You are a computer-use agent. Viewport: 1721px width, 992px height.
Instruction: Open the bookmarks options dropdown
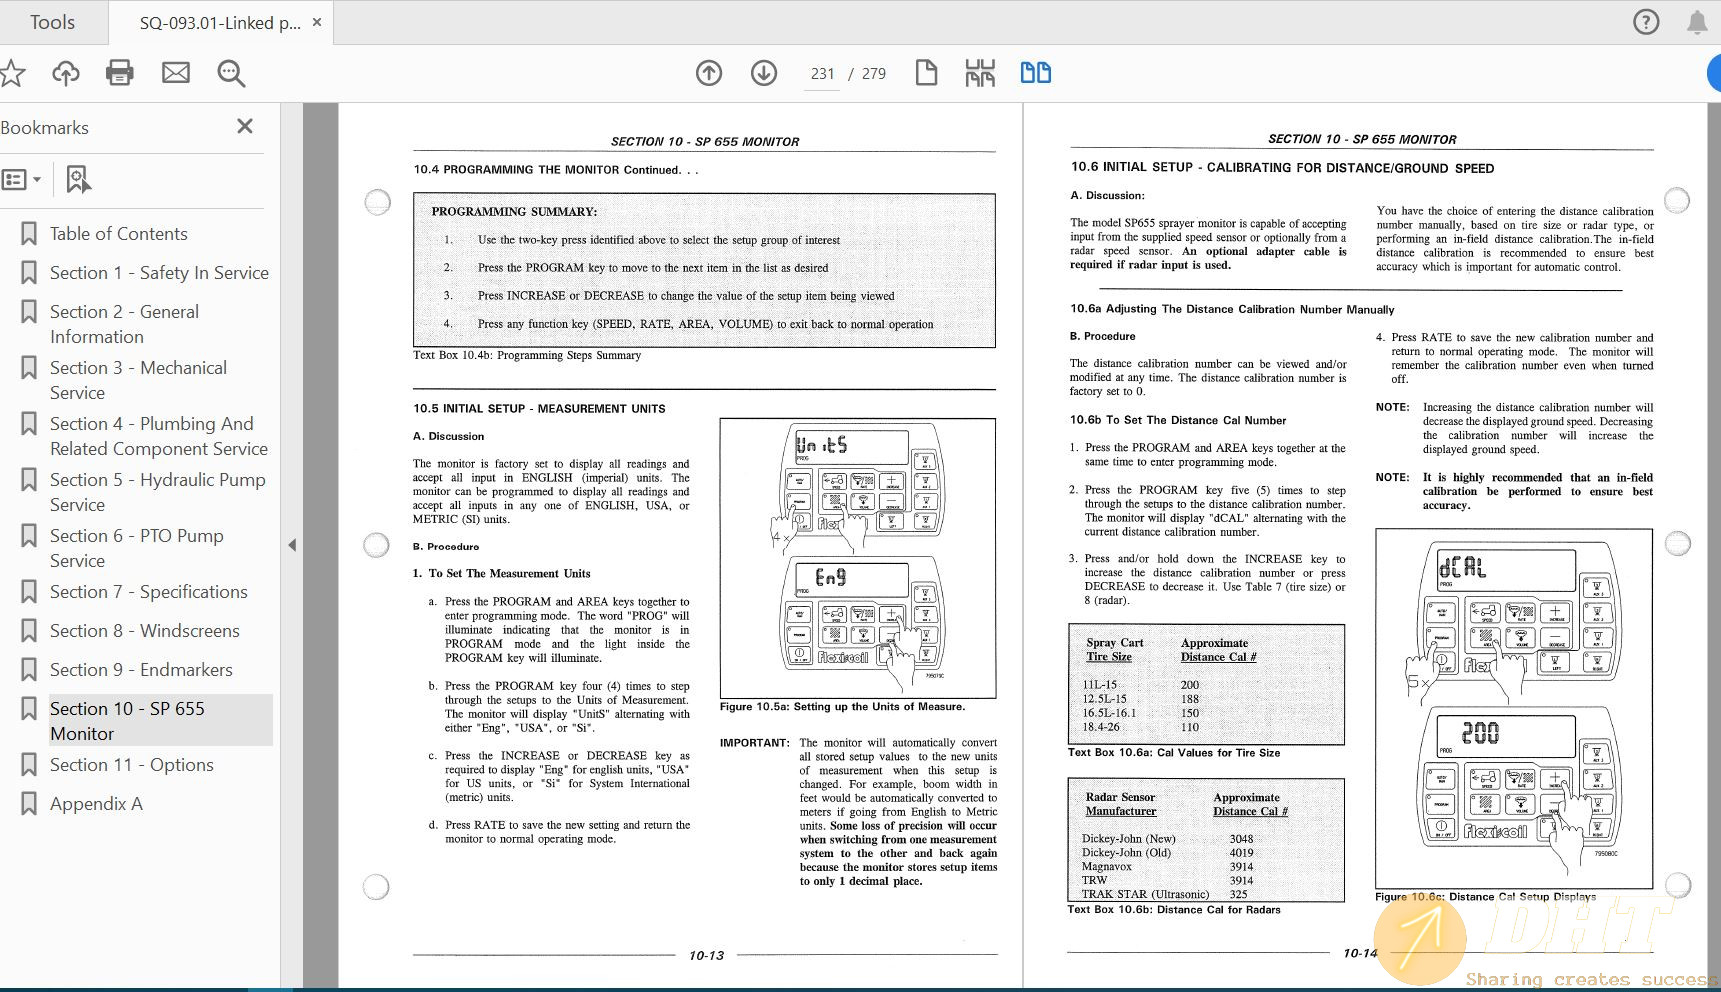tap(22, 180)
